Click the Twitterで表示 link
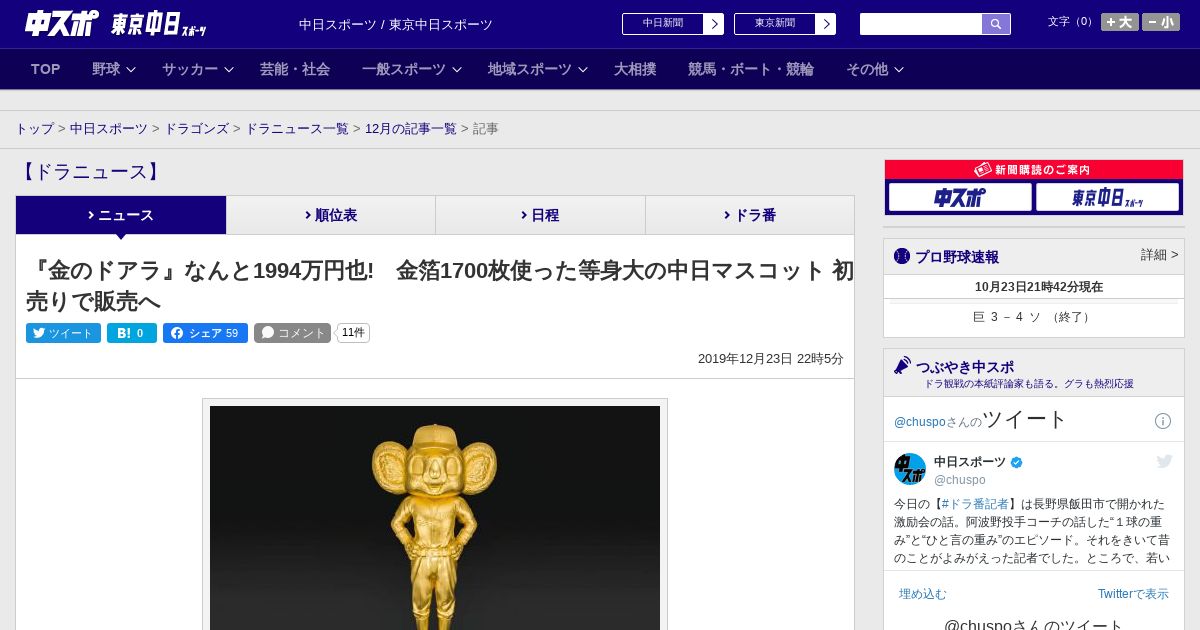 (x=1133, y=594)
